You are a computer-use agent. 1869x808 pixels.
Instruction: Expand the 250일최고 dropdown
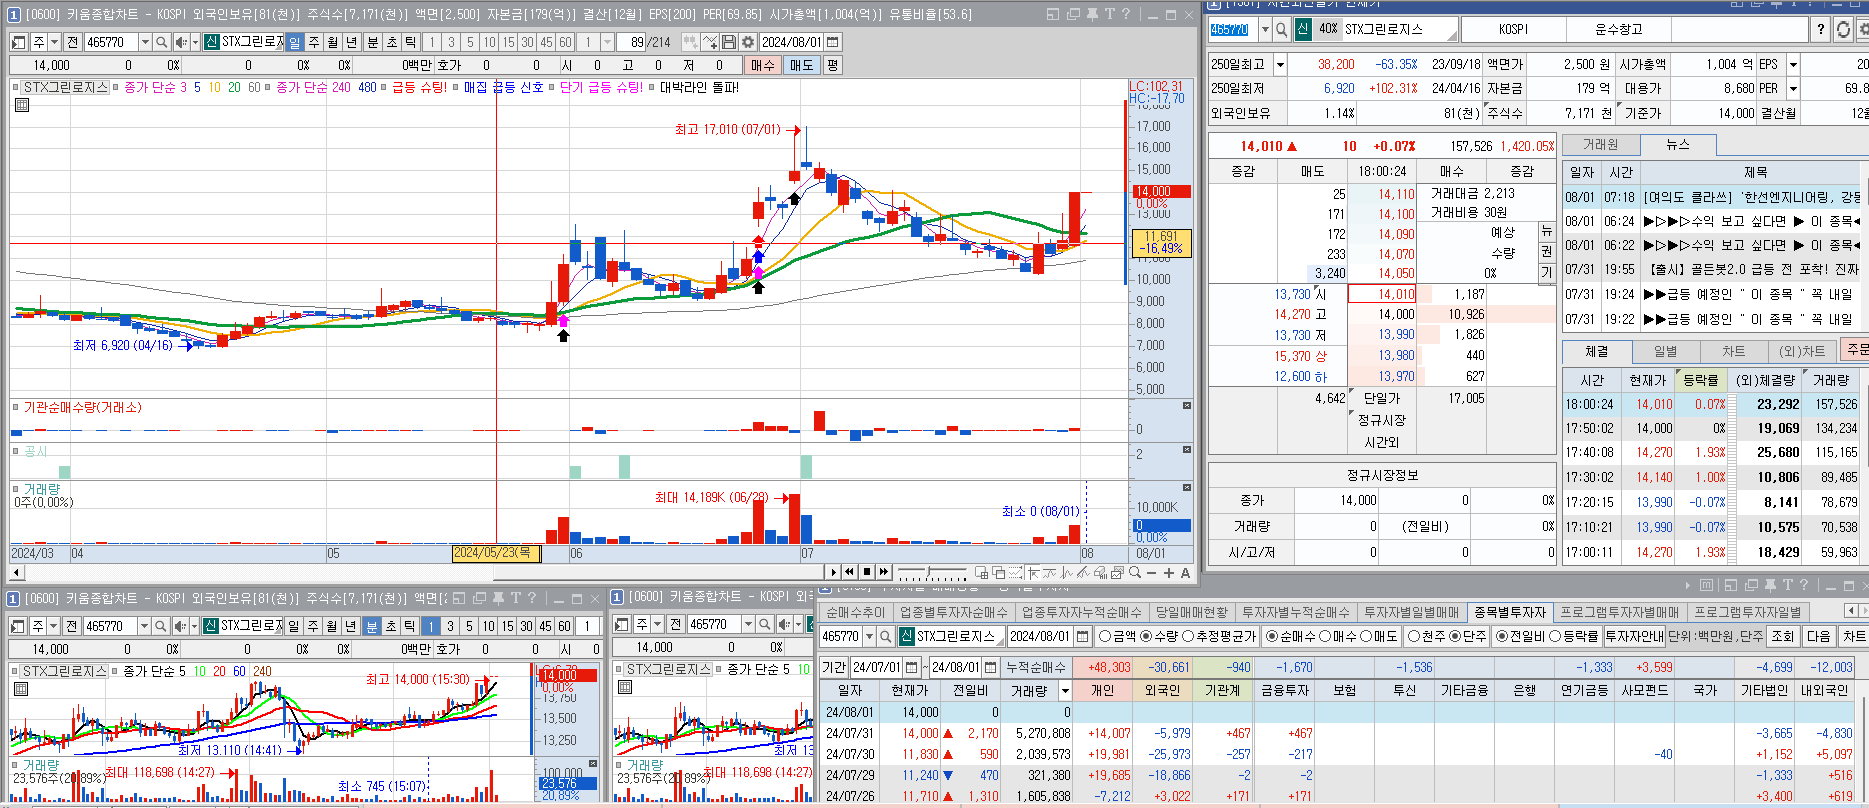1280,64
